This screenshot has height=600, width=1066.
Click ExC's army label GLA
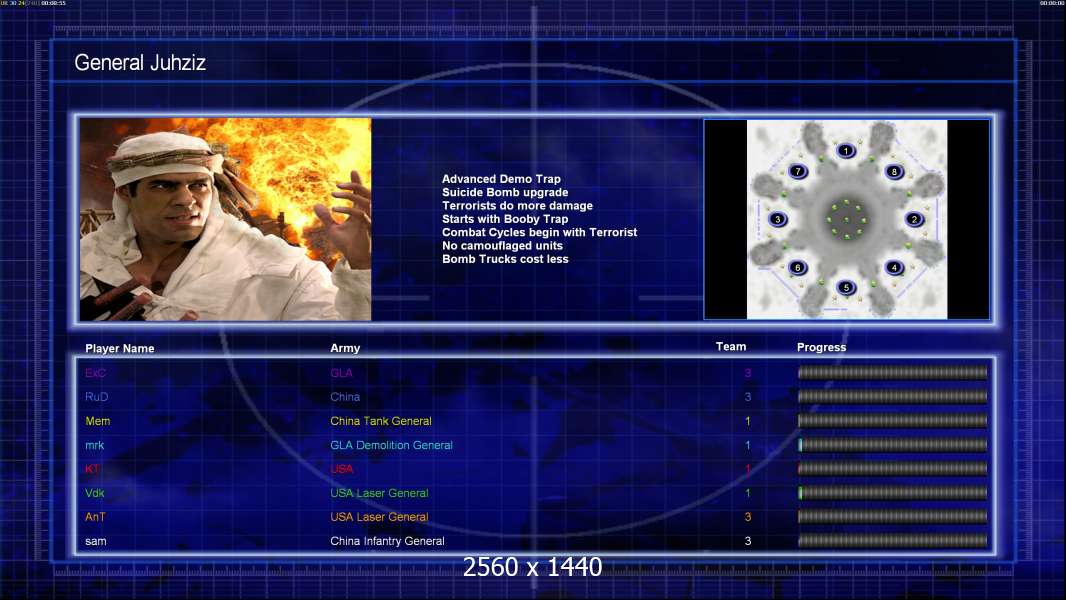(341, 372)
